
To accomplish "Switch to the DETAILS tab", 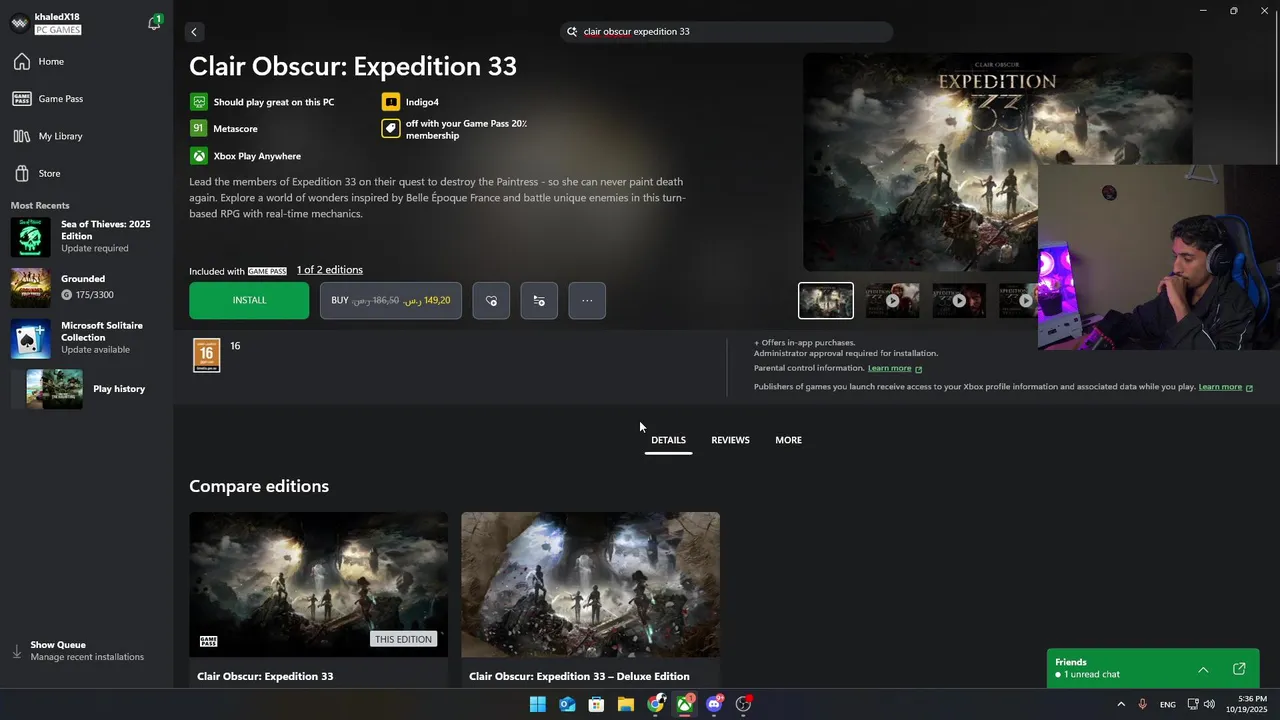I will [668, 440].
